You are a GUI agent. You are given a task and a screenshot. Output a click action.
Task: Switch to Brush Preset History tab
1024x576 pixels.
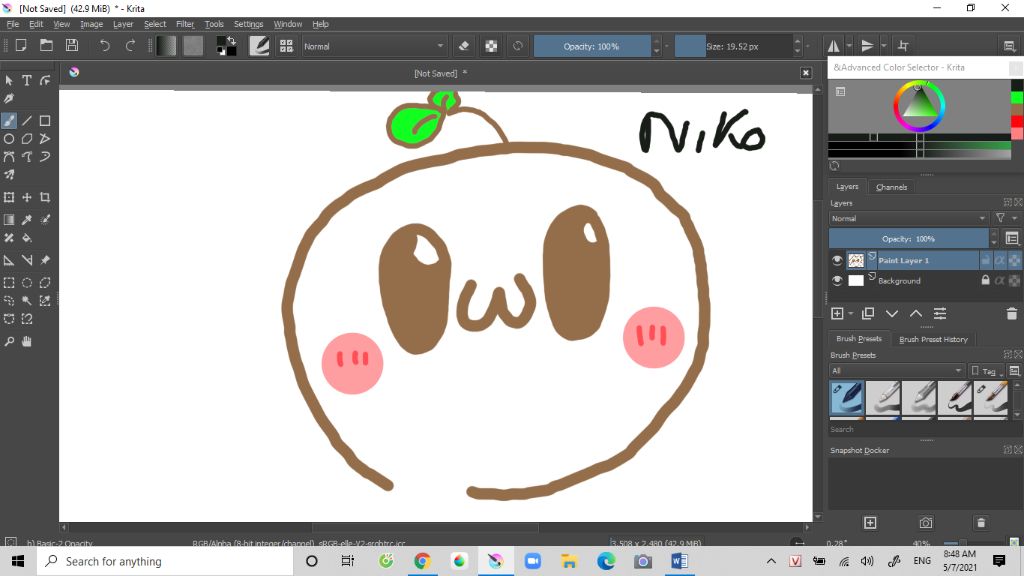pos(933,339)
